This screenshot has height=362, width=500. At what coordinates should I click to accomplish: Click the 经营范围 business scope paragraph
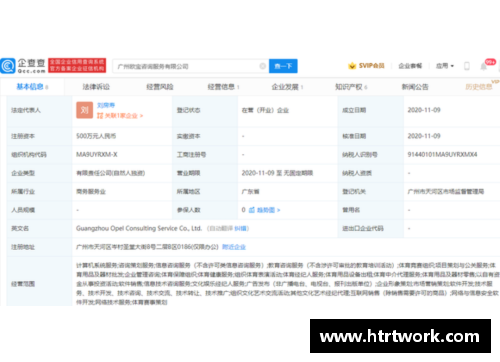(288, 284)
